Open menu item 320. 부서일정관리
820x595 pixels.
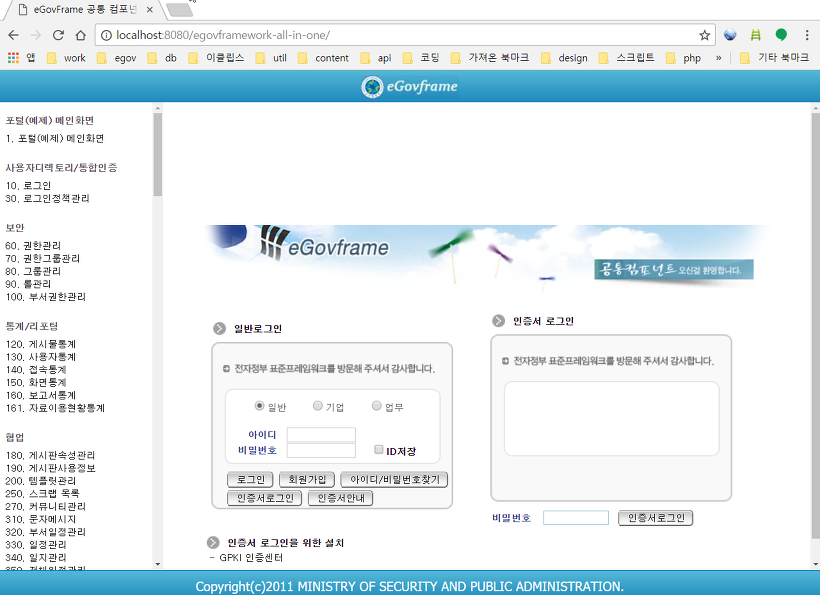coord(46,532)
